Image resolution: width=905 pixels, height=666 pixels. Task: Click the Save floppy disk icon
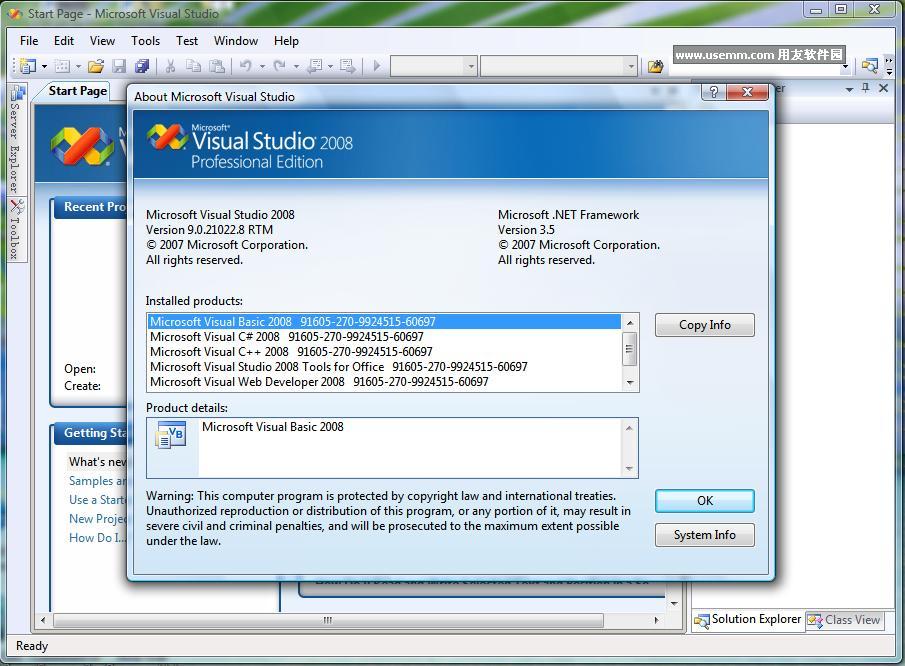pyautogui.click(x=119, y=66)
